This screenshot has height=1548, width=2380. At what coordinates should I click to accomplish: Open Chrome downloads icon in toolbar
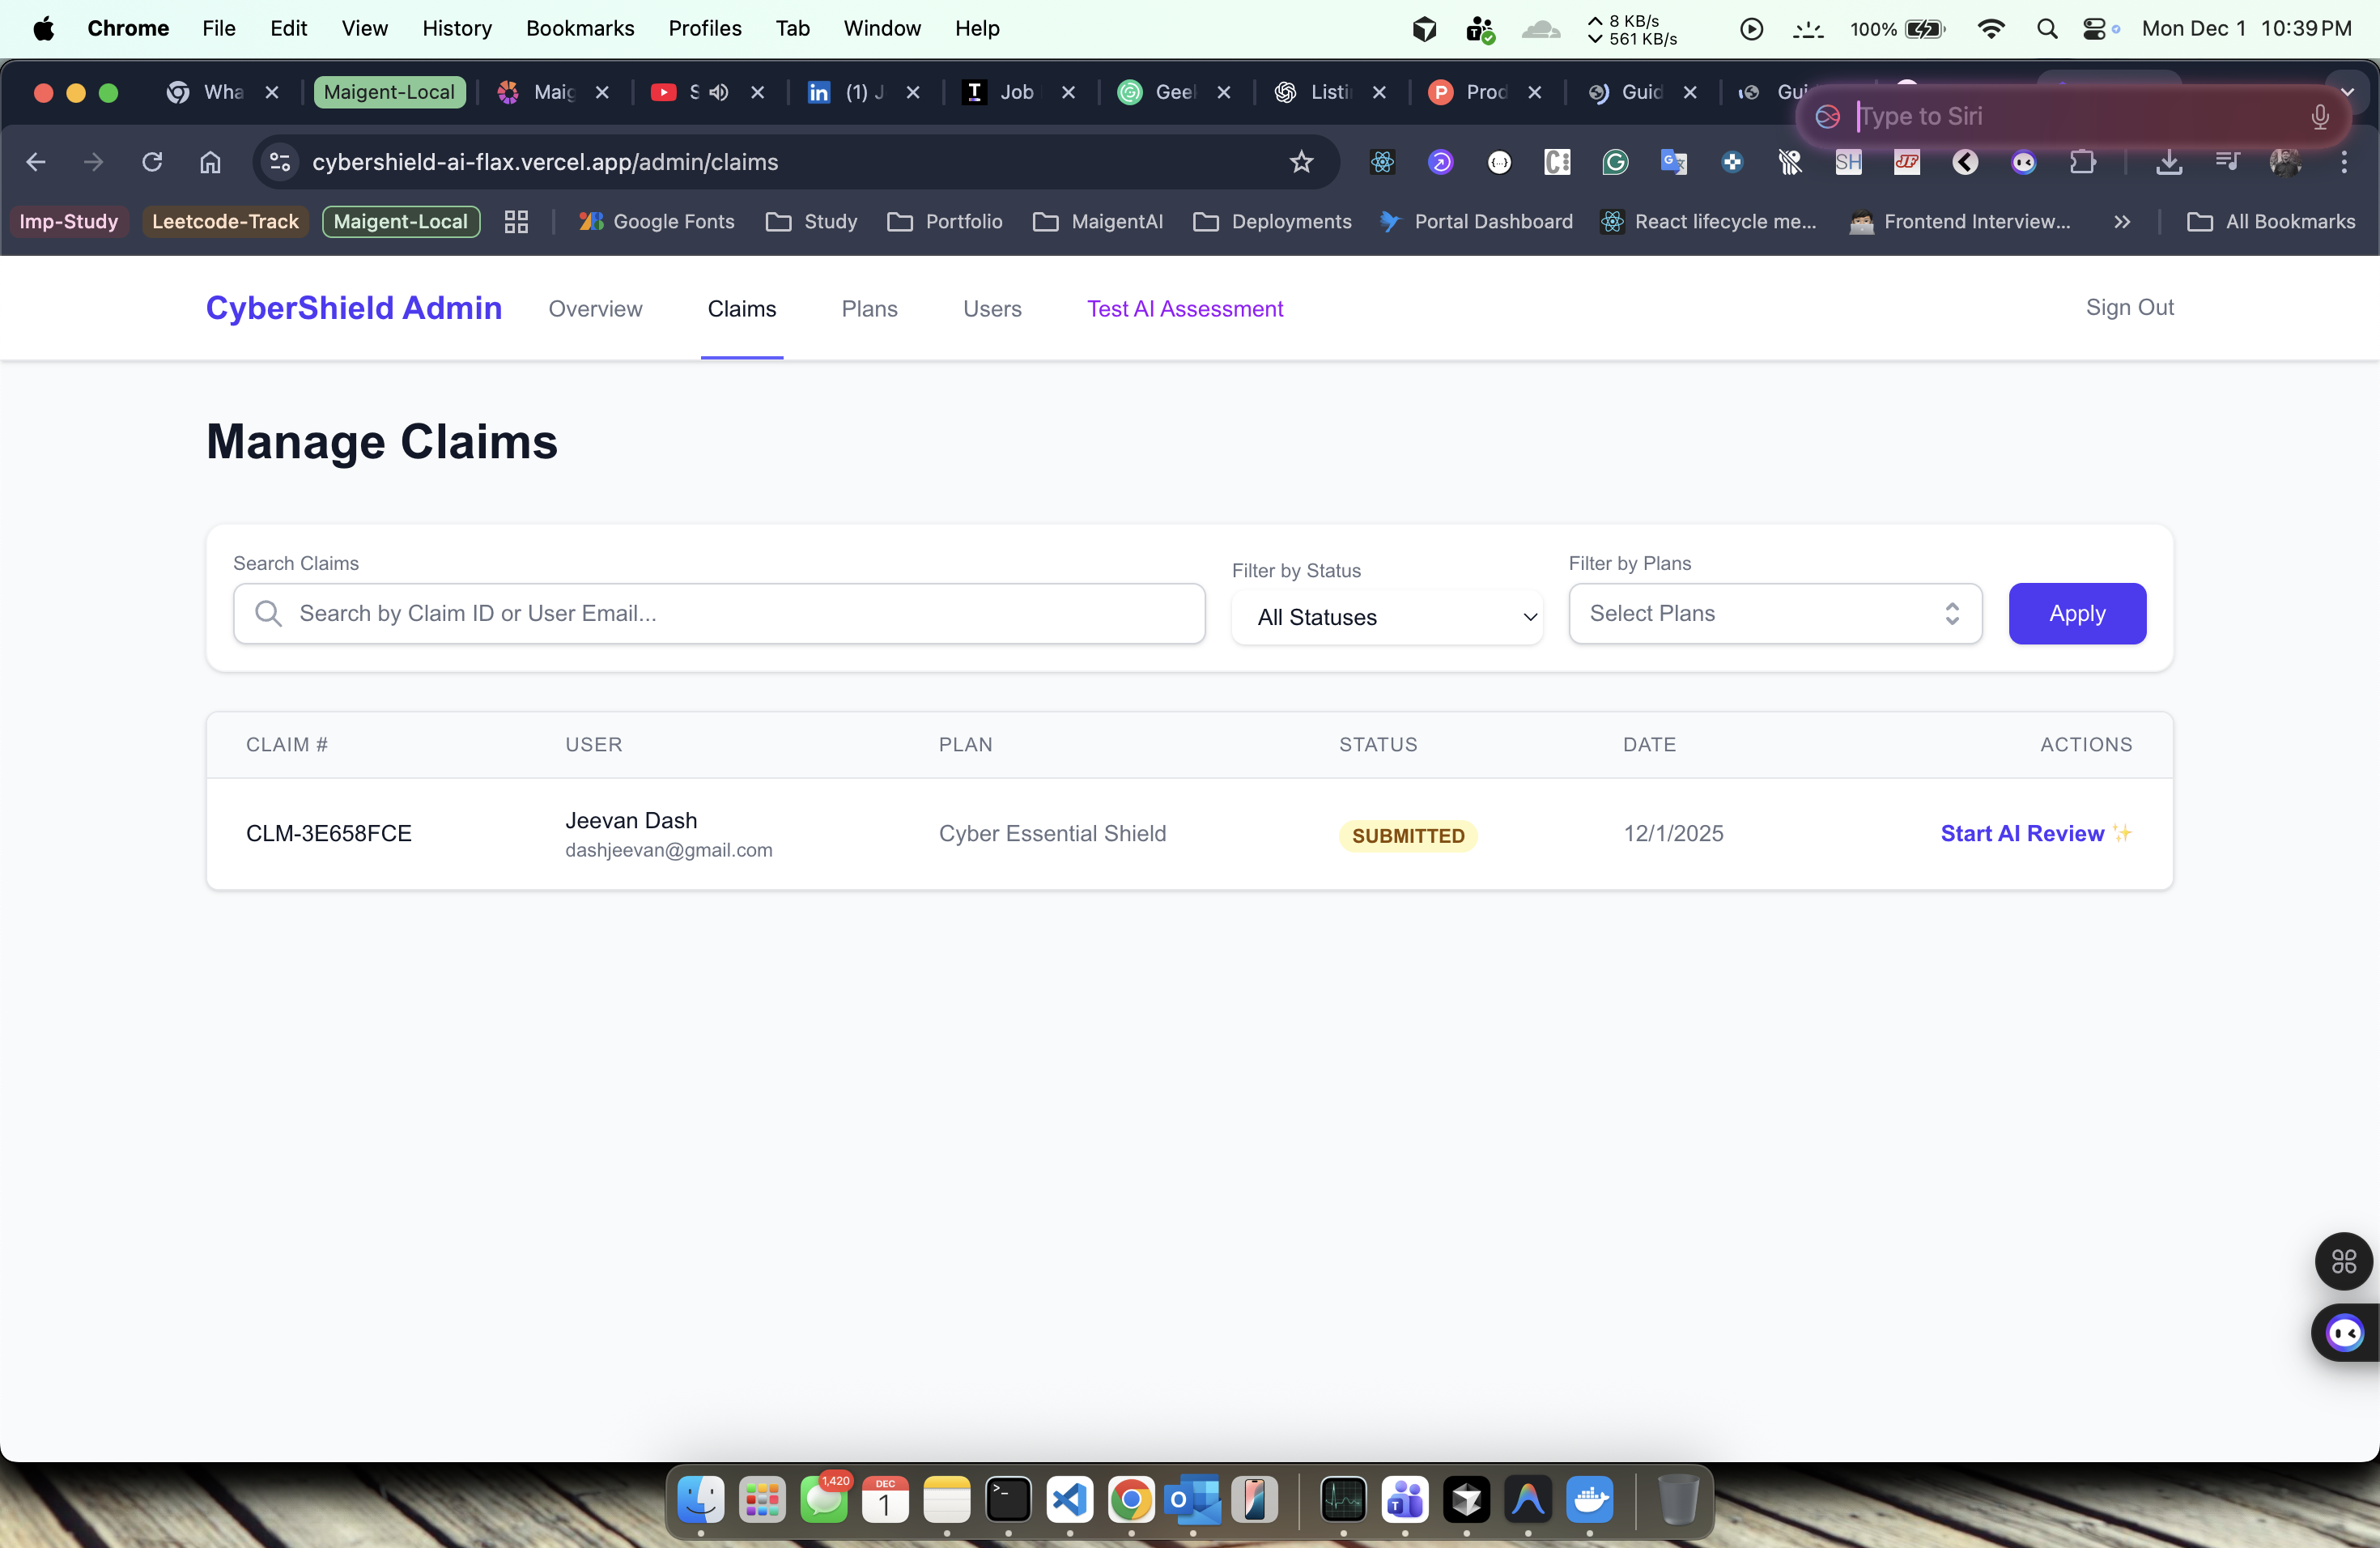2168,162
